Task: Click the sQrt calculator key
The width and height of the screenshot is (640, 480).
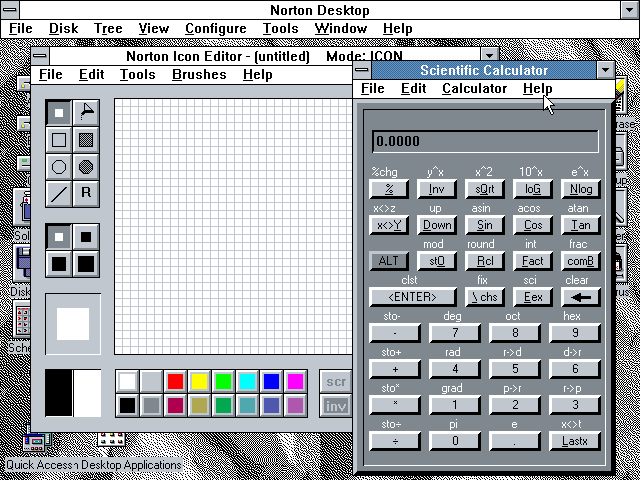Action: click(x=484, y=189)
